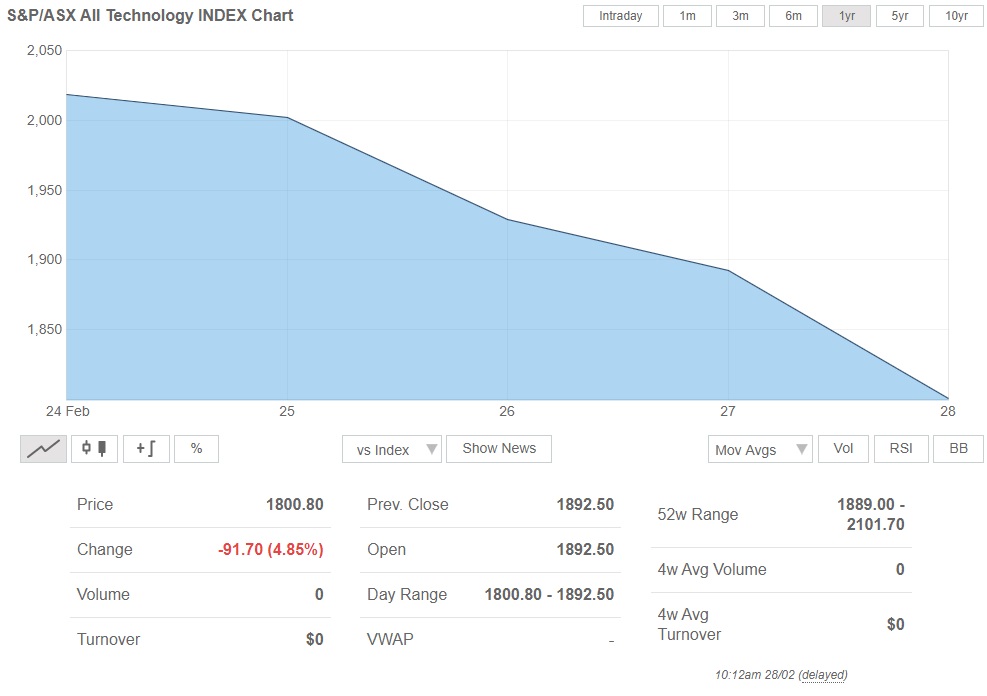This screenshot has height=696, width=987.
Task: Toggle the RSI indicator
Action: 901,449
